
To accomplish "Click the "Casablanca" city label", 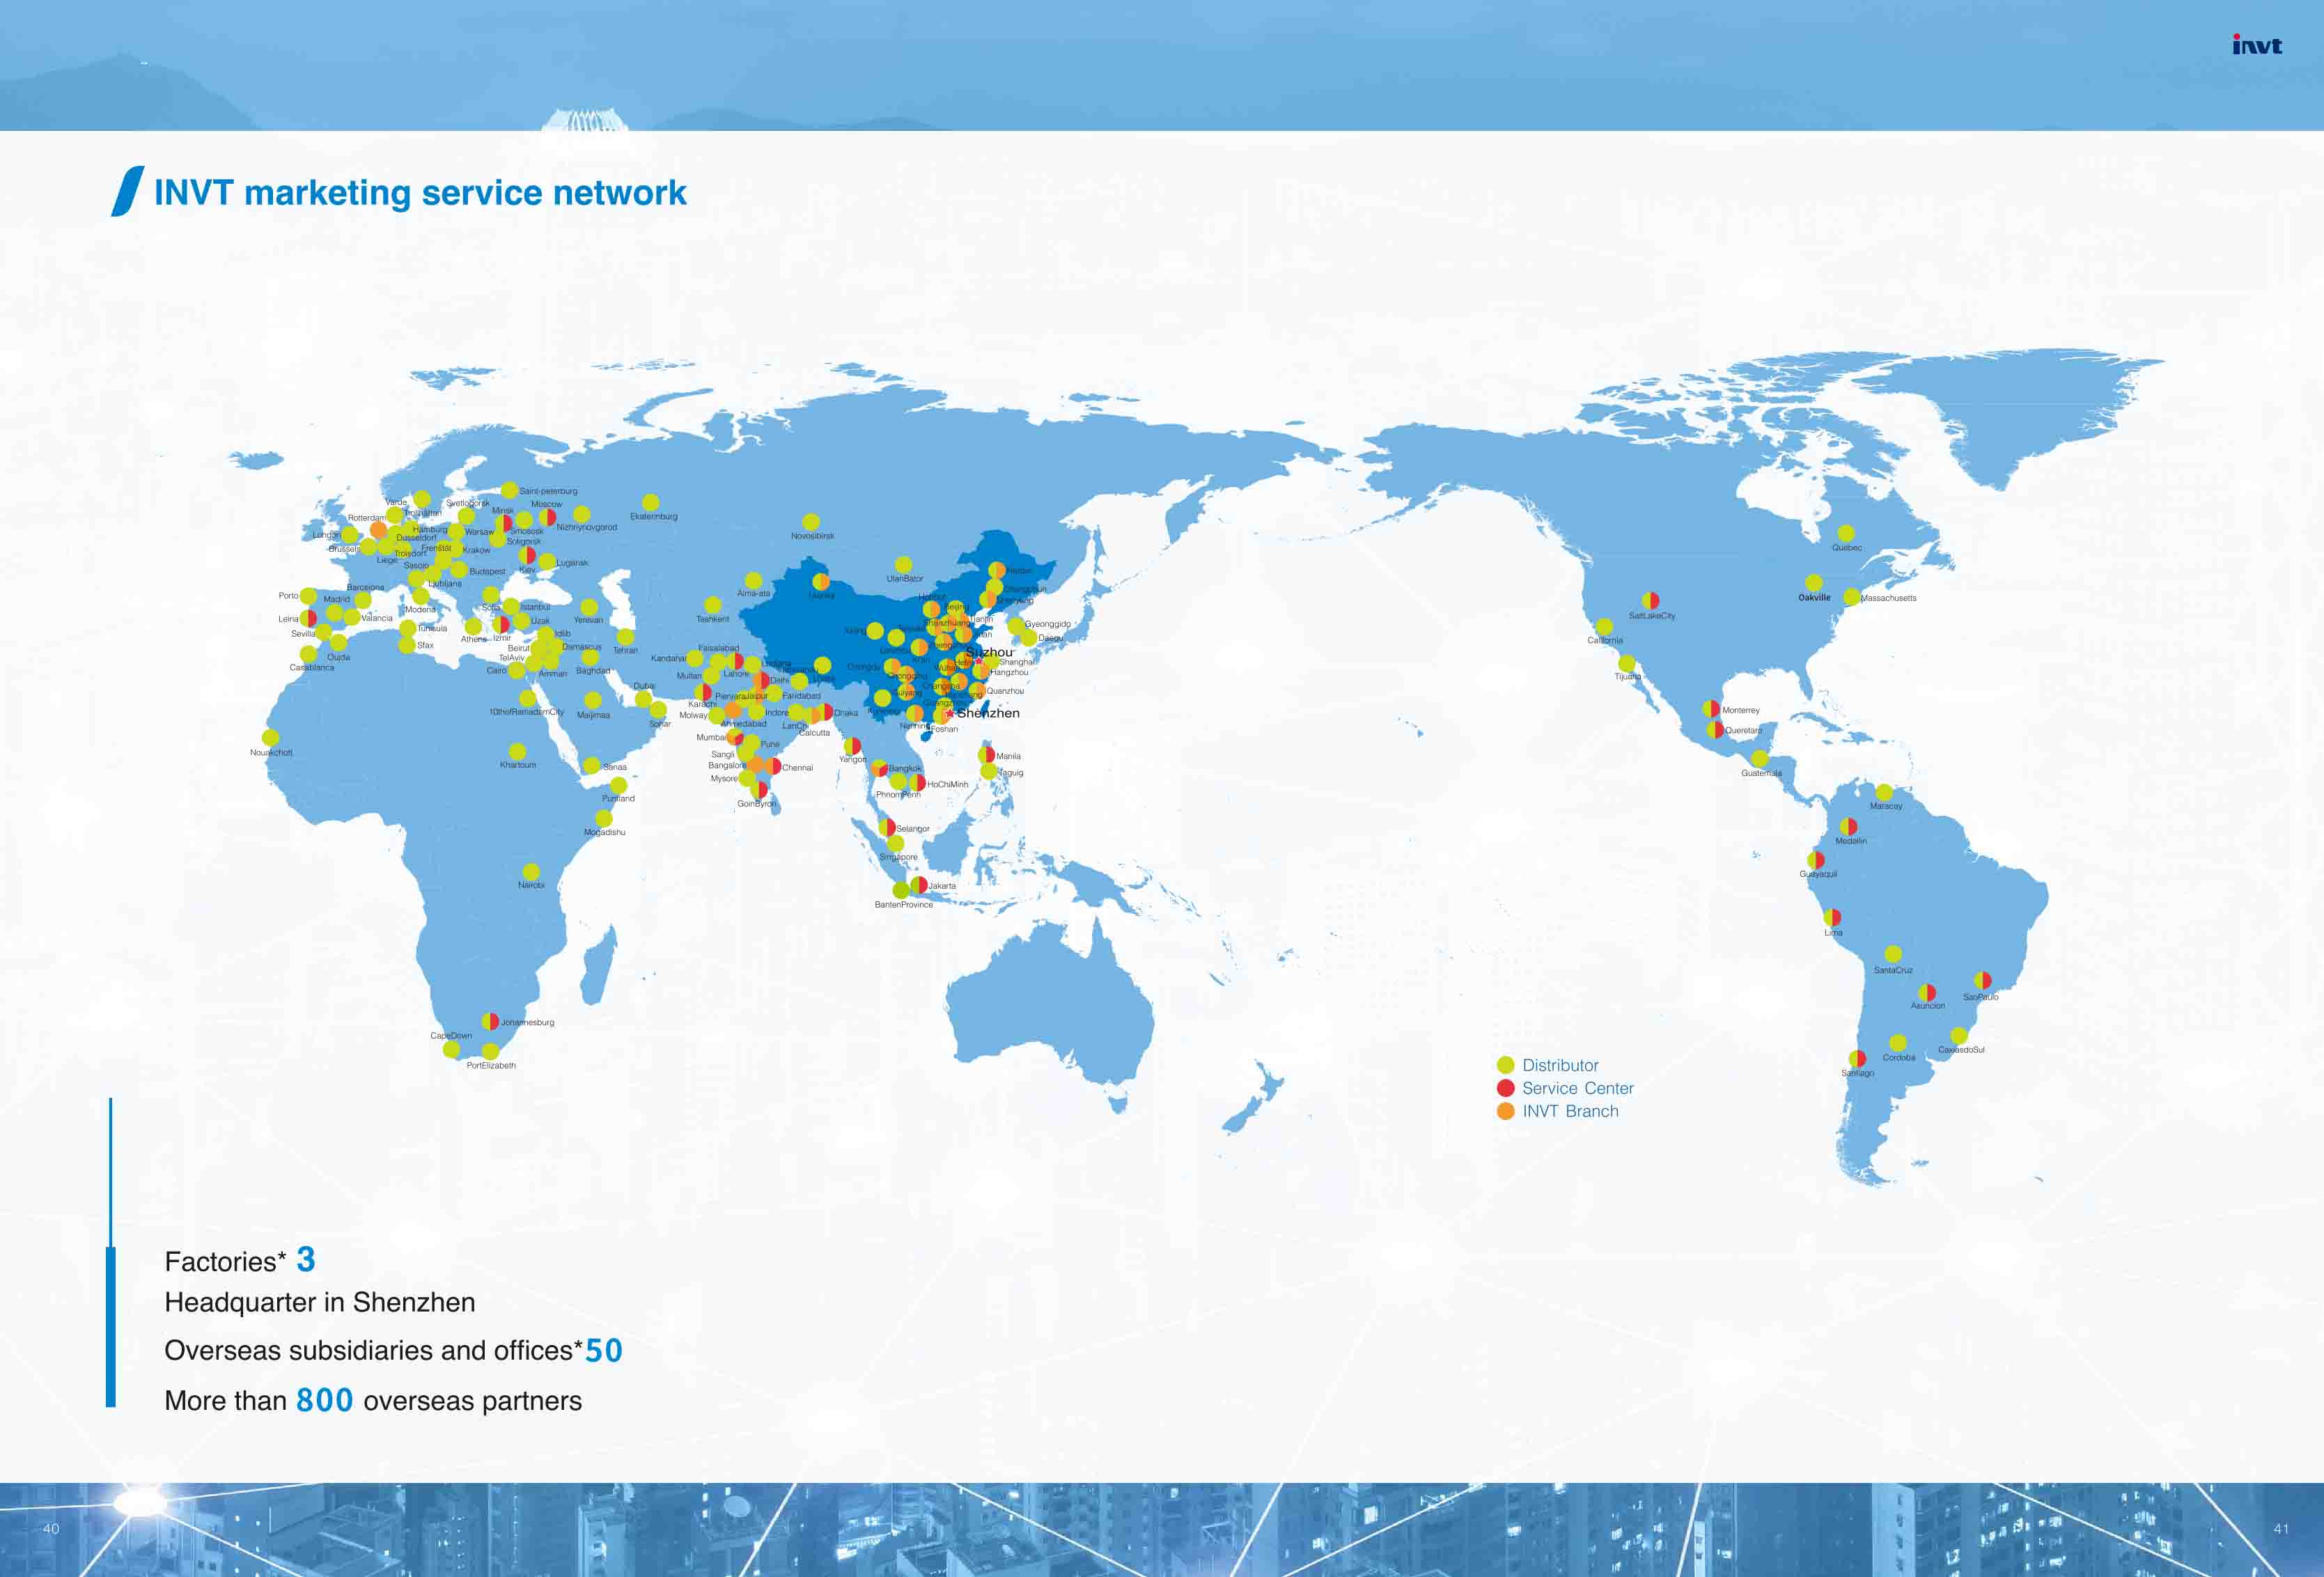I will pos(312,667).
